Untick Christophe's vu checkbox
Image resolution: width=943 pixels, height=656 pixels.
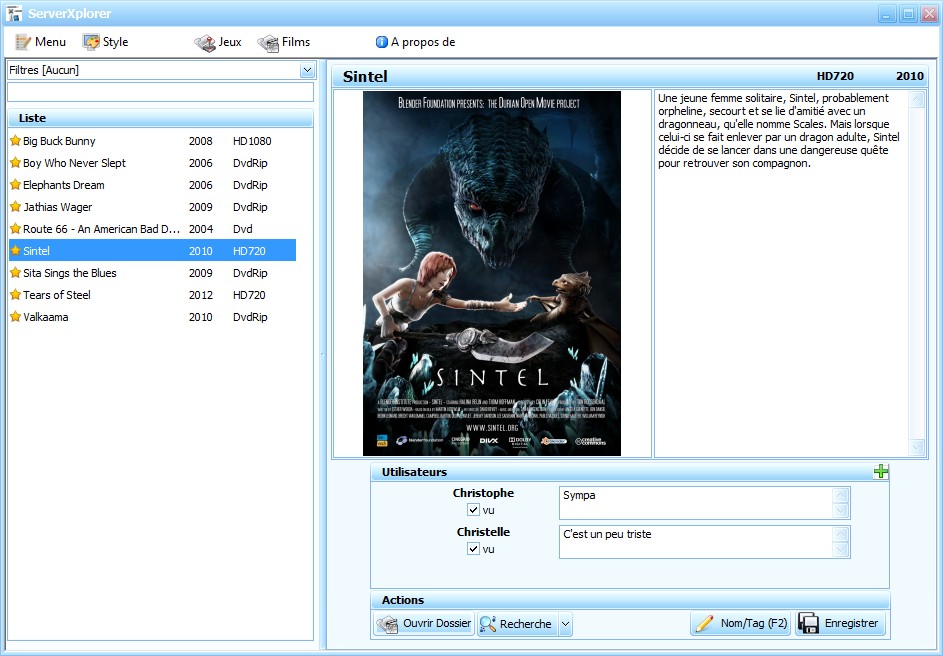pyautogui.click(x=473, y=510)
